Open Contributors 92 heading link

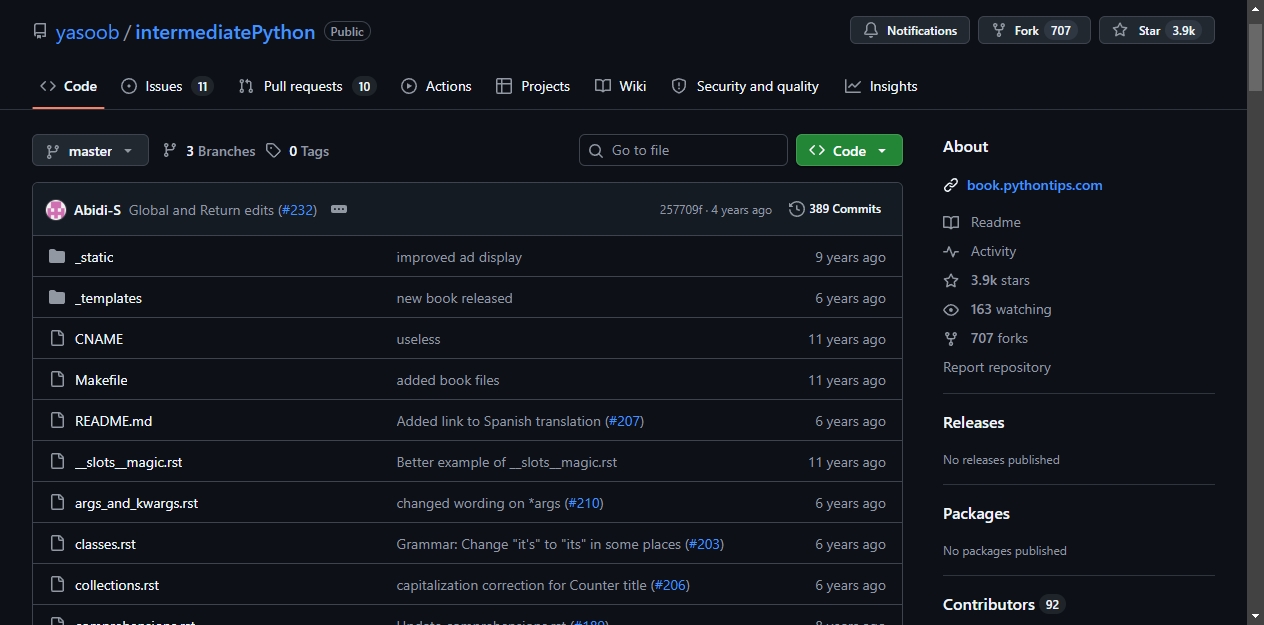[1004, 604]
